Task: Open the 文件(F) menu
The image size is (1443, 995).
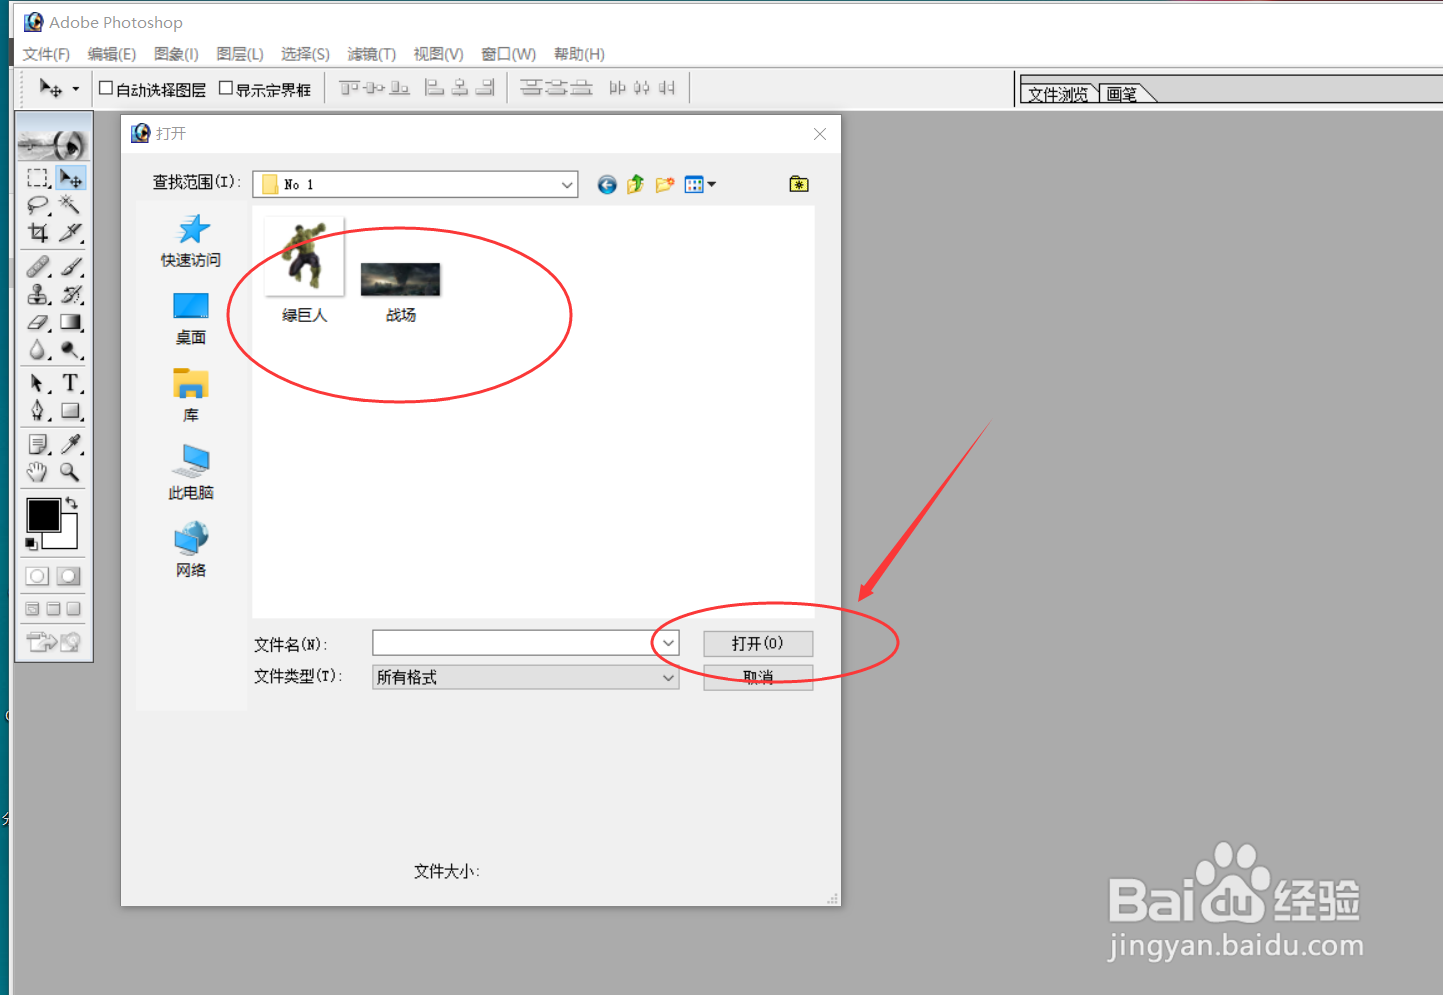Action: coord(46,54)
